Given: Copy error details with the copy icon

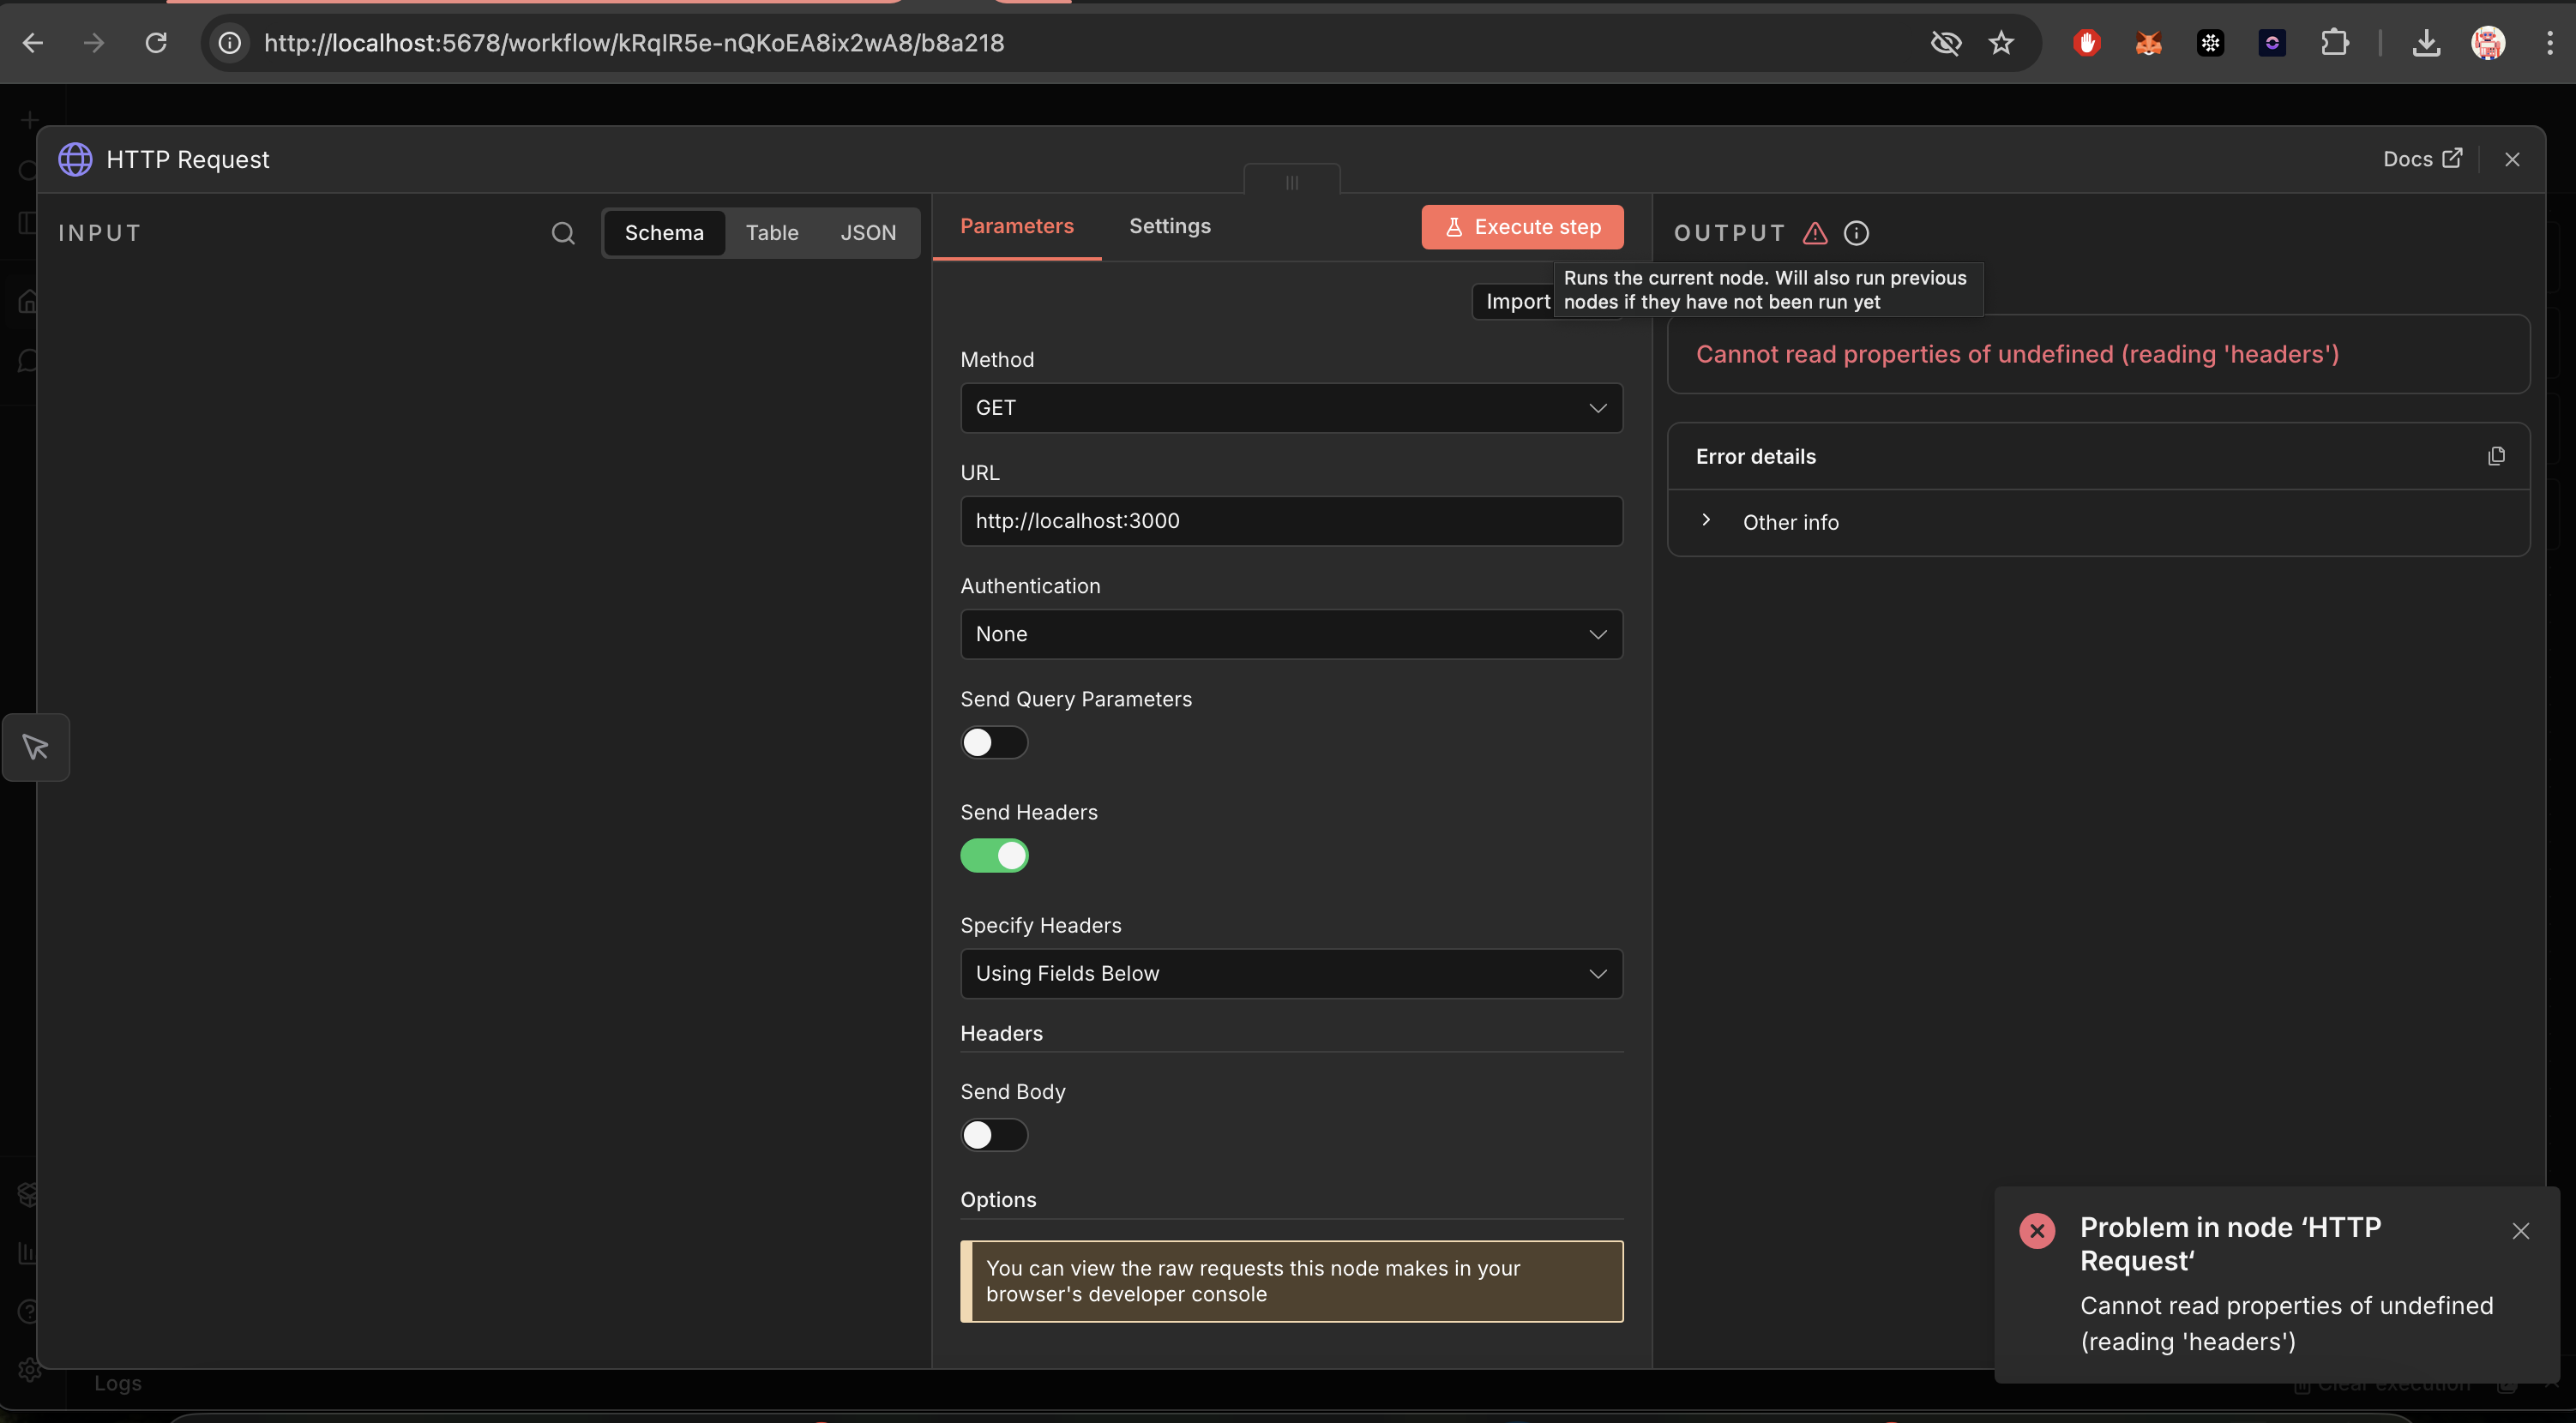Looking at the screenshot, I should click(x=2496, y=456).
